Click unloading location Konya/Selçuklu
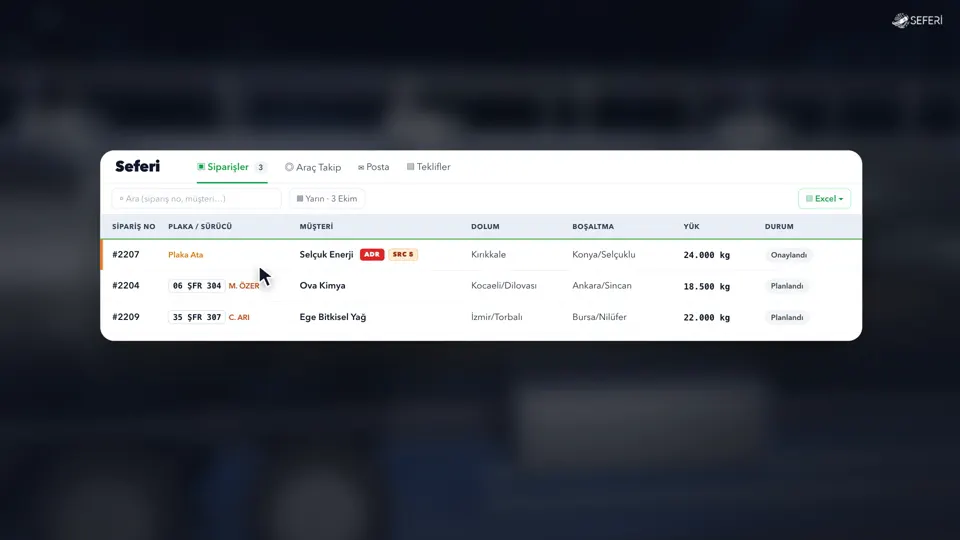 pos(604,255)
